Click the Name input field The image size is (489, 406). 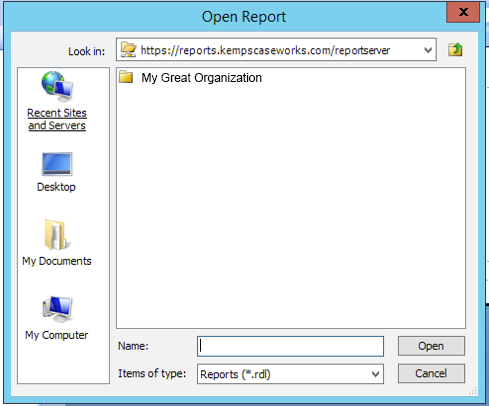290,346
